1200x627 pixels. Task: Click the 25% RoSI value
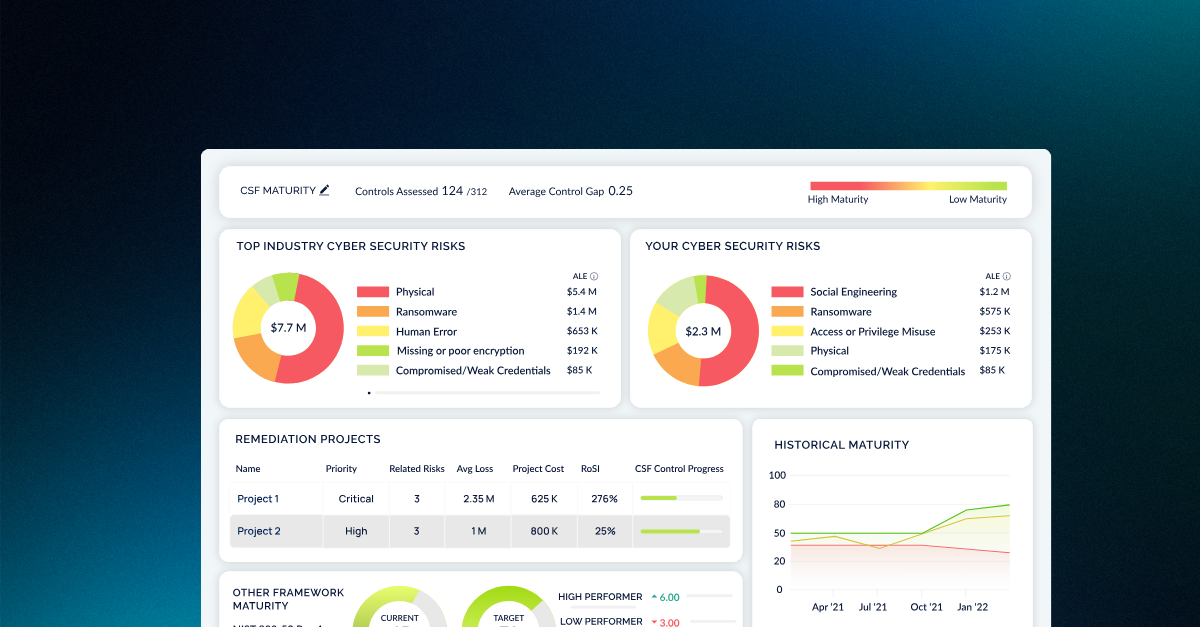605,532
